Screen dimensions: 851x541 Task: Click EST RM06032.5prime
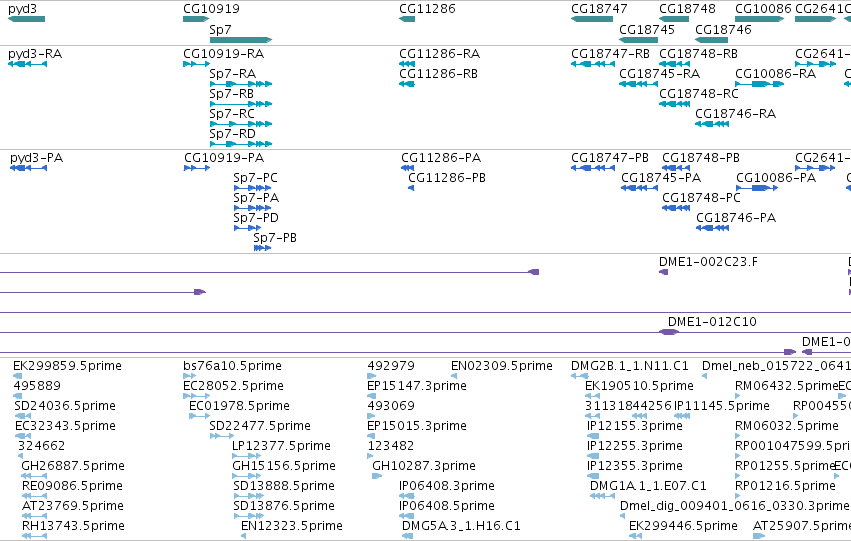(x=738, y=436)
